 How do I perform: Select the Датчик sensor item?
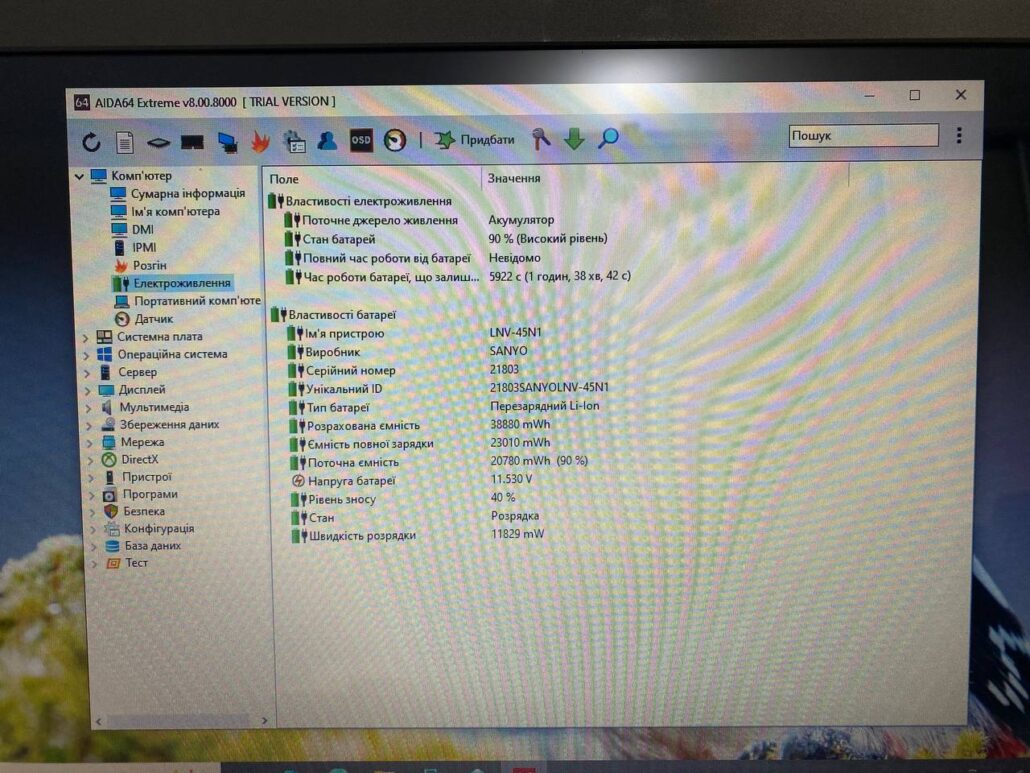point(153,319)
